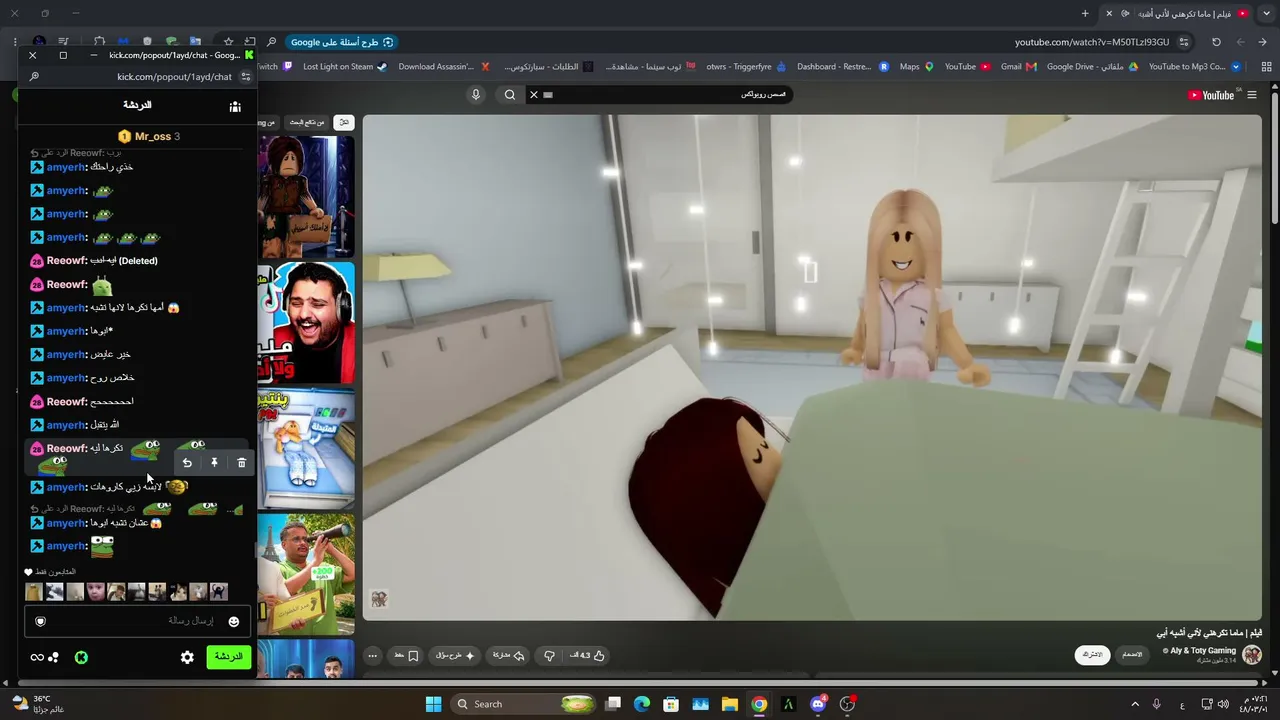Image resolution: width=1280 pixels, height=720 pixels.
Task: Open the weather widget showing 36°C
Action: tap(38, 704)
